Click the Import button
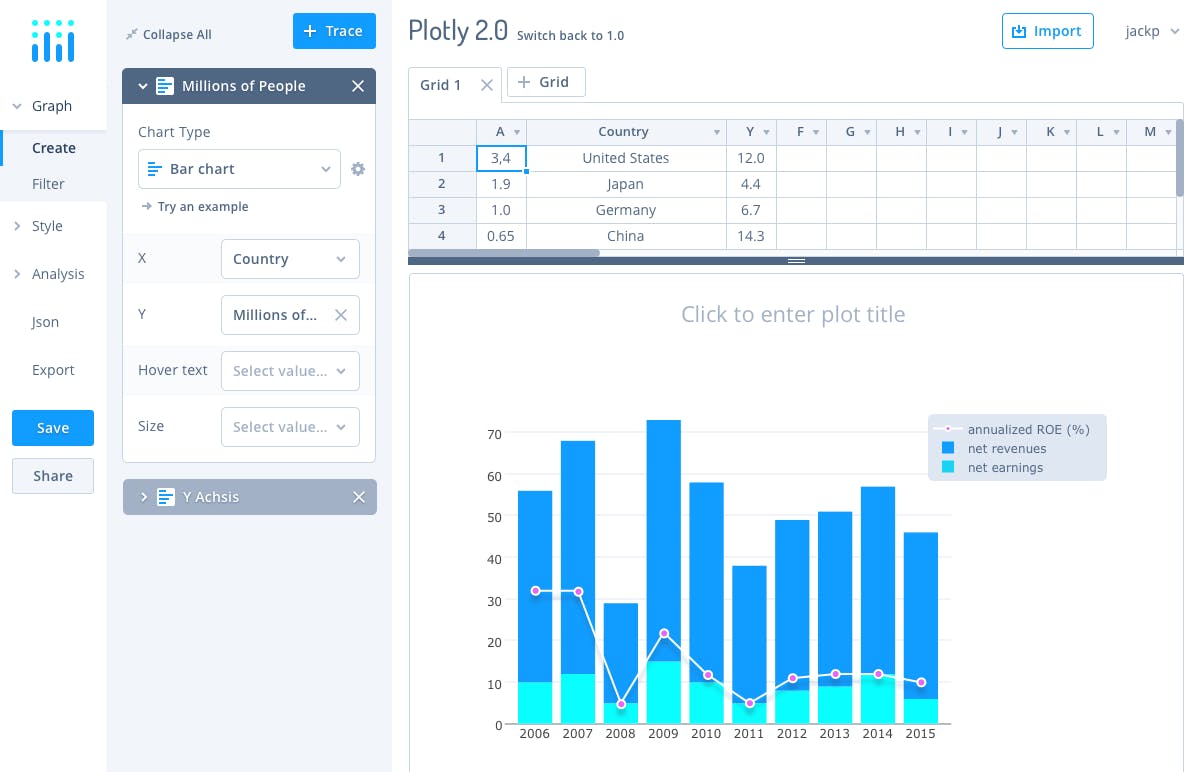This screenshot has height=772, width=1200. (x=1047, y=31)
